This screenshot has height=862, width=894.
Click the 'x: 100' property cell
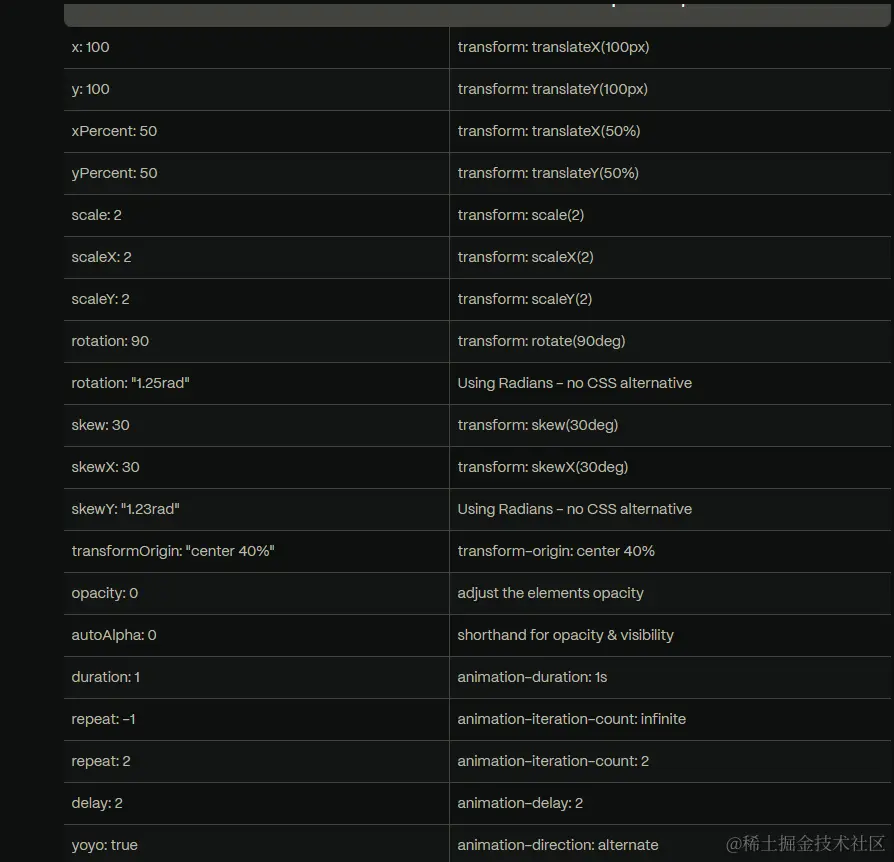coord(256,47)
